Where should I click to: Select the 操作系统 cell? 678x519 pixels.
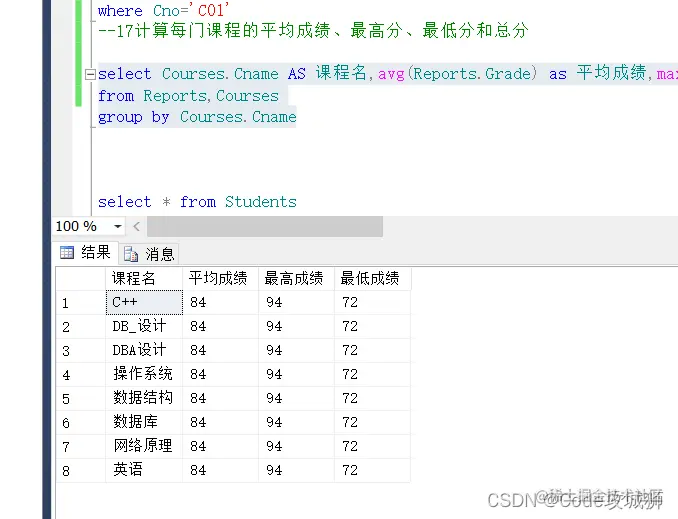144,374
